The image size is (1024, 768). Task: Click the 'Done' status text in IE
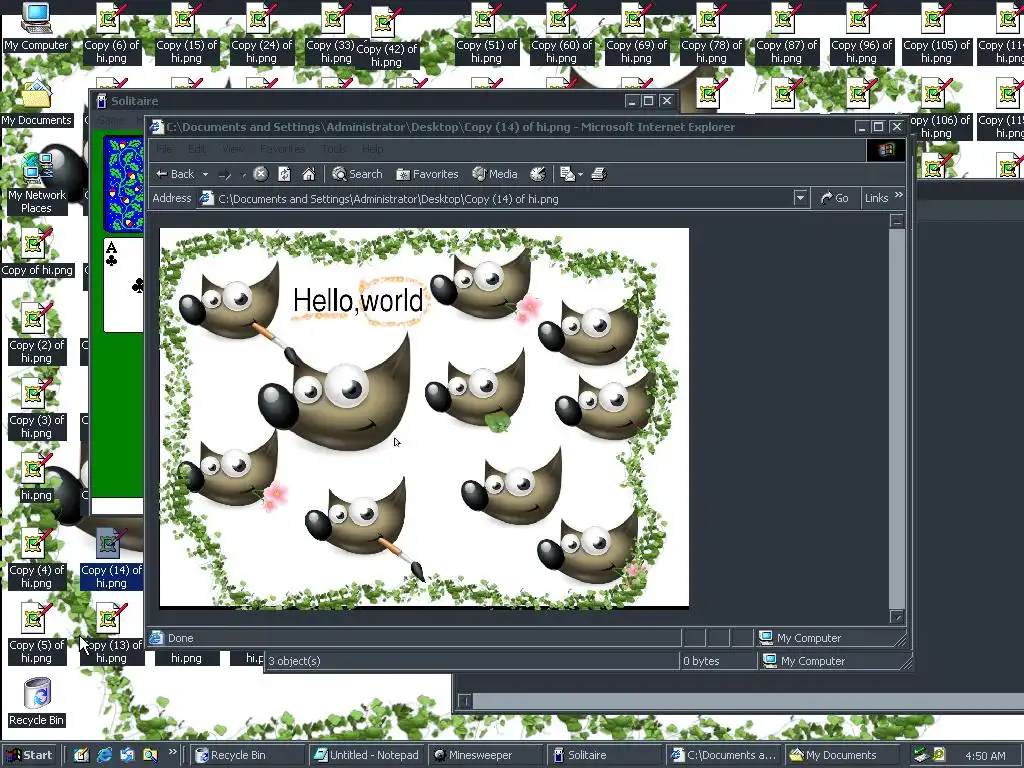click(x=180, y=638)
